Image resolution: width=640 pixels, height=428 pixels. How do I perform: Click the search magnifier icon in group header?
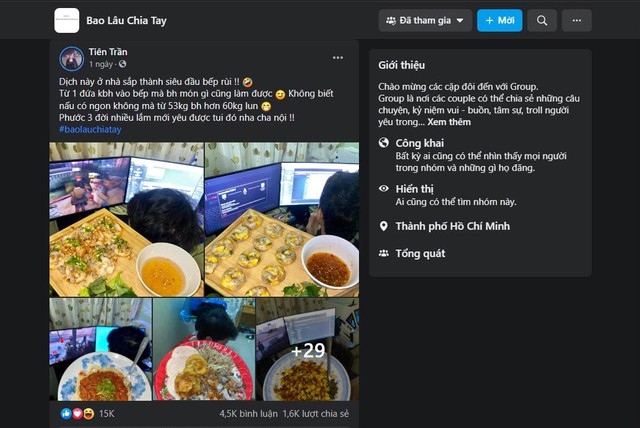(542, 20)
